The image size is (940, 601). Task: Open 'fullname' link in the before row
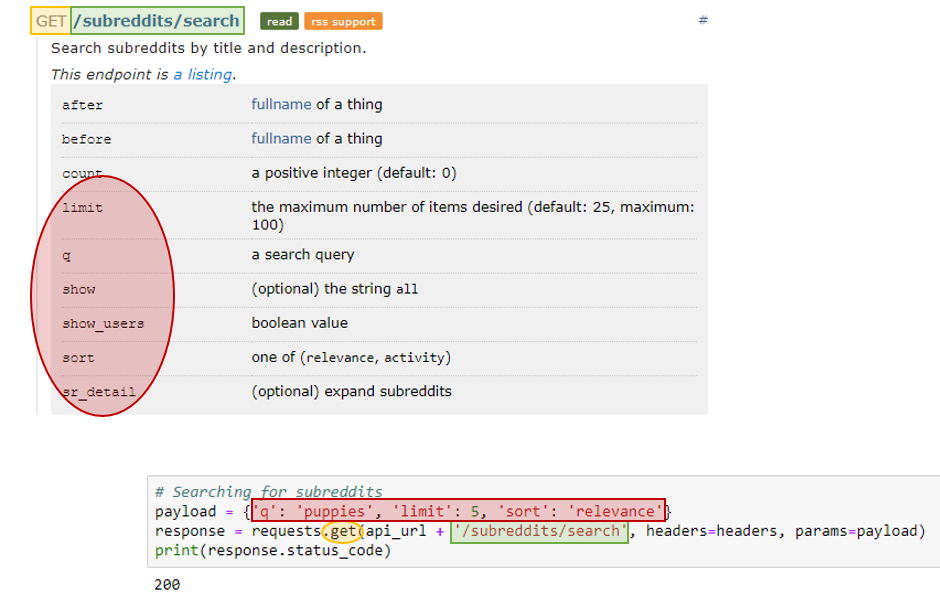coord(281,139)
